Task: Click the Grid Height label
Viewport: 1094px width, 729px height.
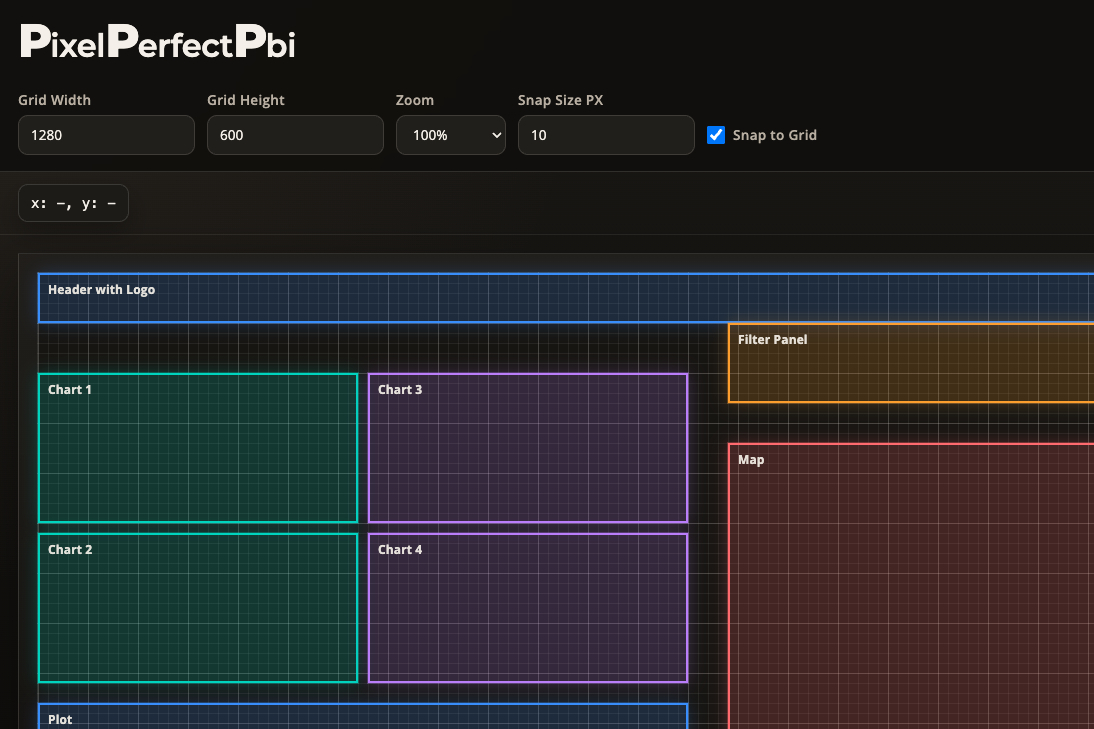Action: [x=246, y=100]
